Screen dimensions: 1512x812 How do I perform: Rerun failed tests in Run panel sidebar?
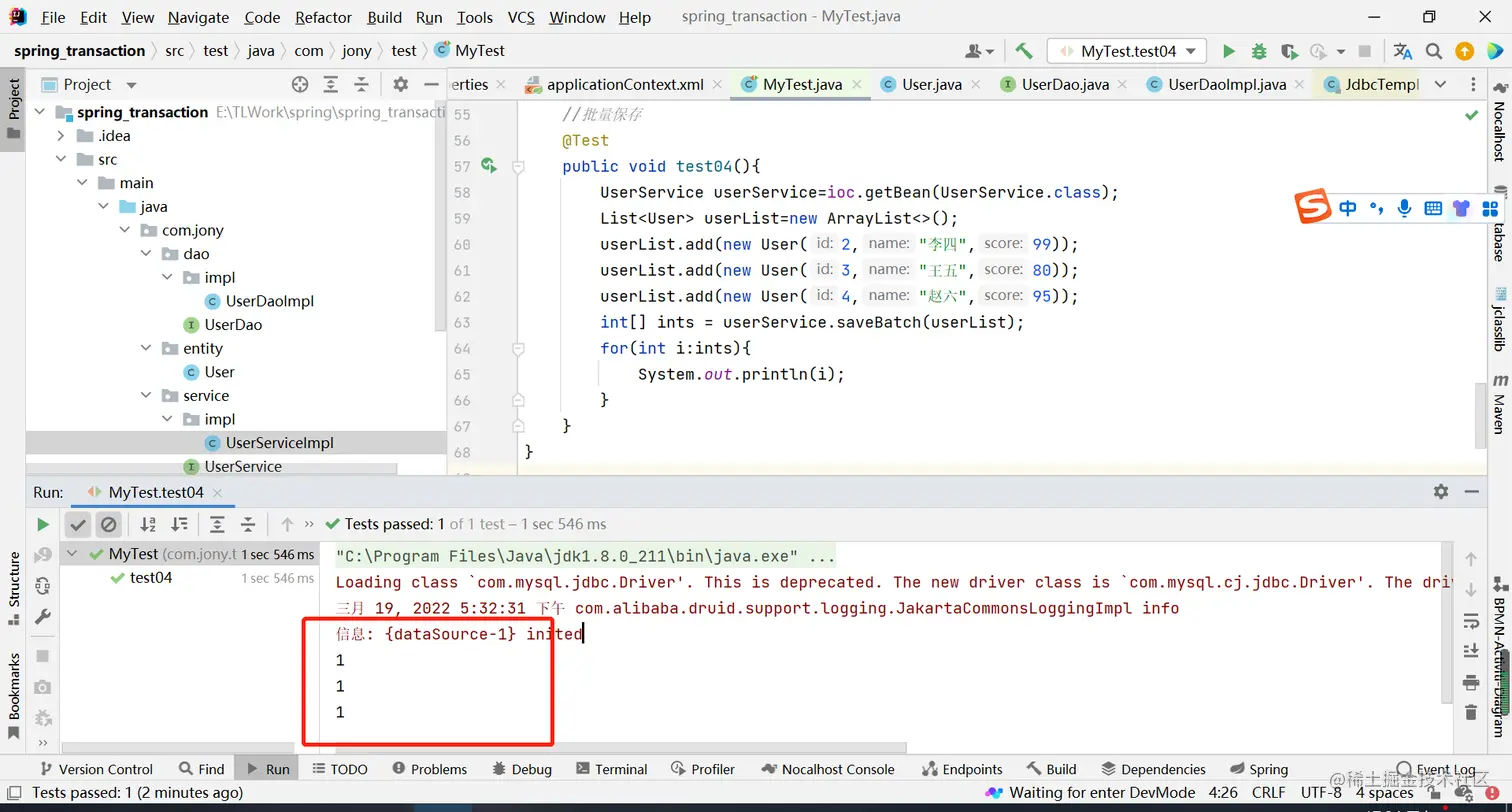pos(42,556)
